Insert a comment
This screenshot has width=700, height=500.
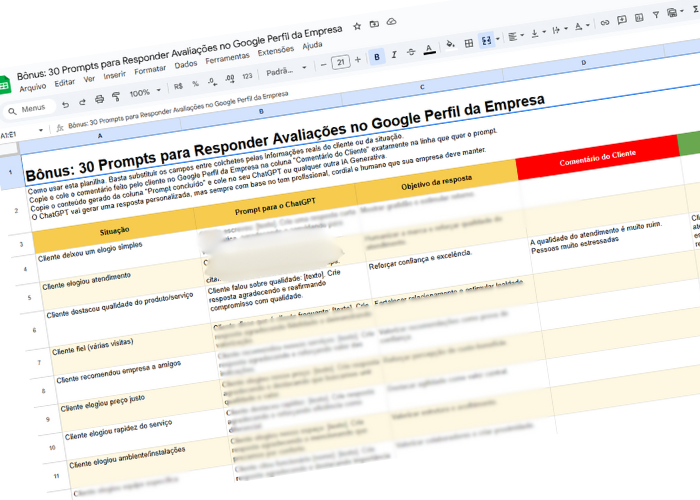(x=621, y=20)
